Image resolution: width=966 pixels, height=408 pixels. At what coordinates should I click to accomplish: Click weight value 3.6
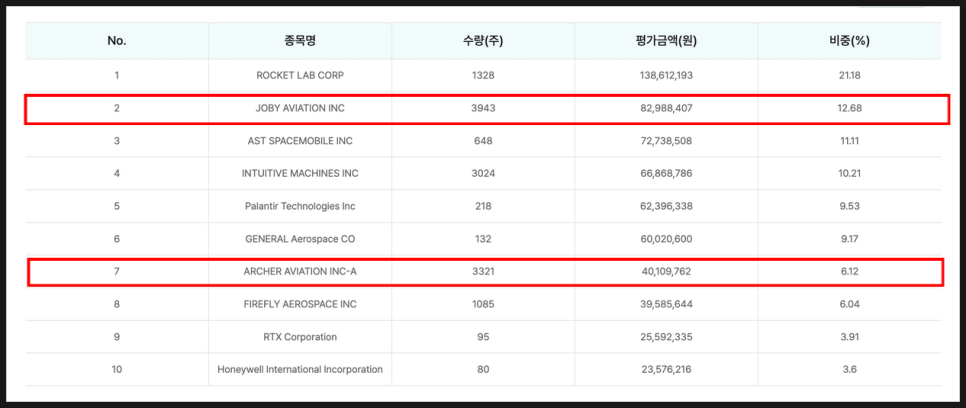(850, 369)
